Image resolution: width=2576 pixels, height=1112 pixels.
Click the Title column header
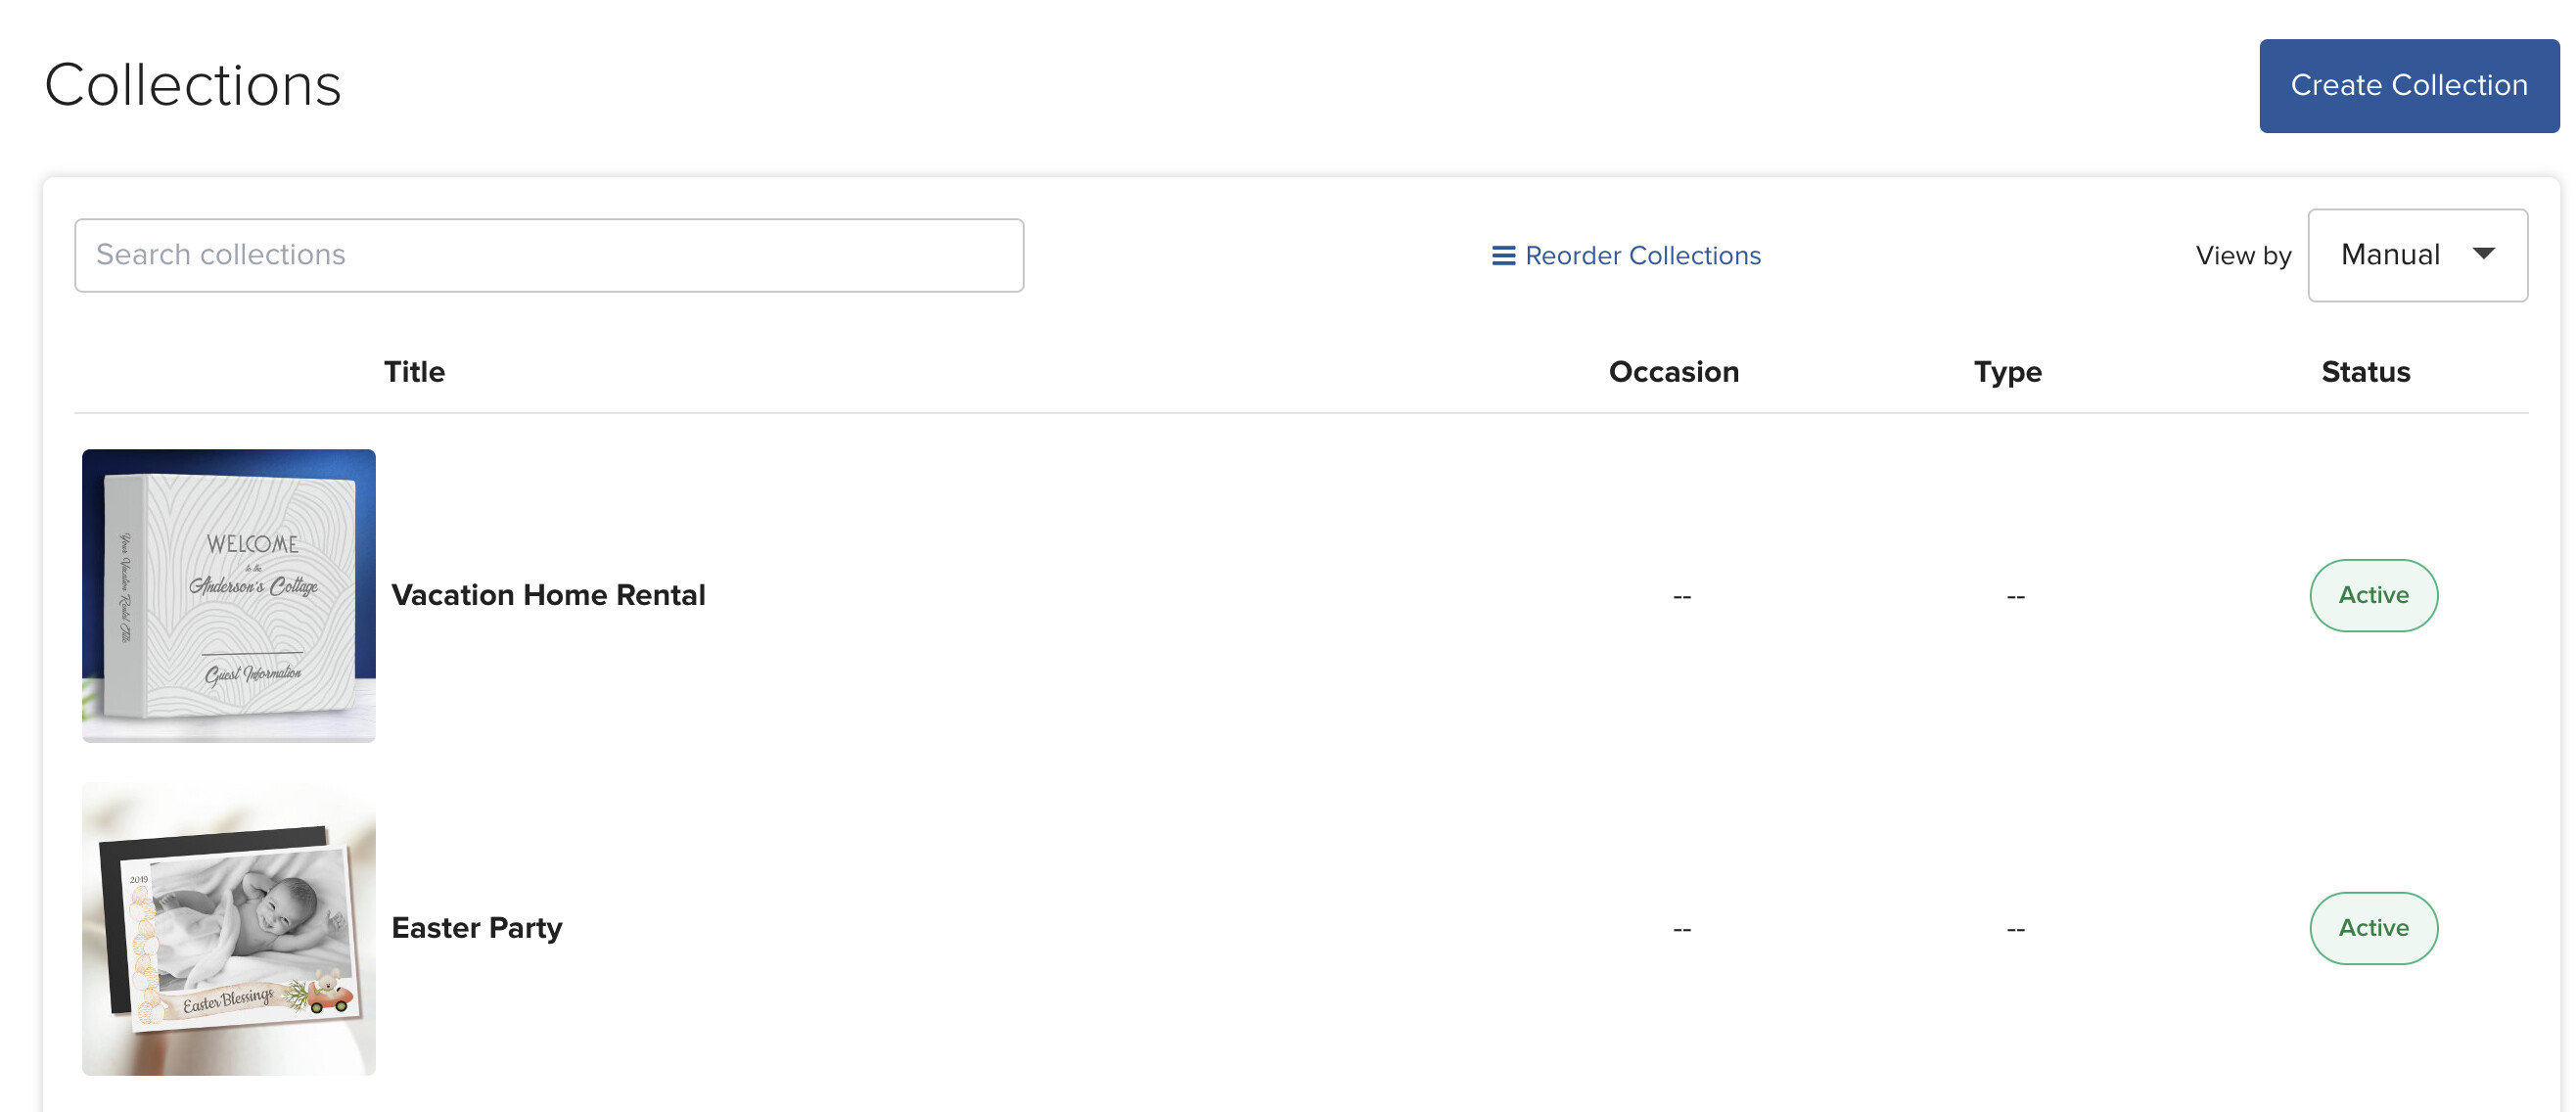[x=414, y=372]
